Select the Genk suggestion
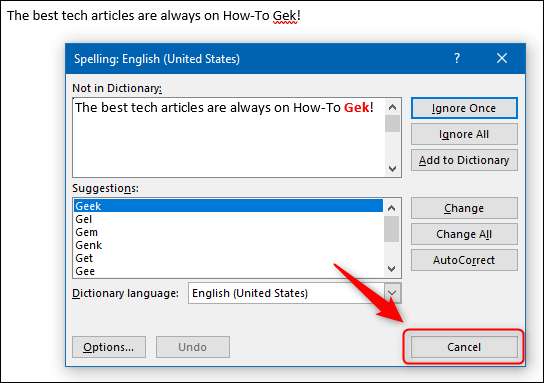The height and width of the screenshot is (383, 544). [228, 245]
